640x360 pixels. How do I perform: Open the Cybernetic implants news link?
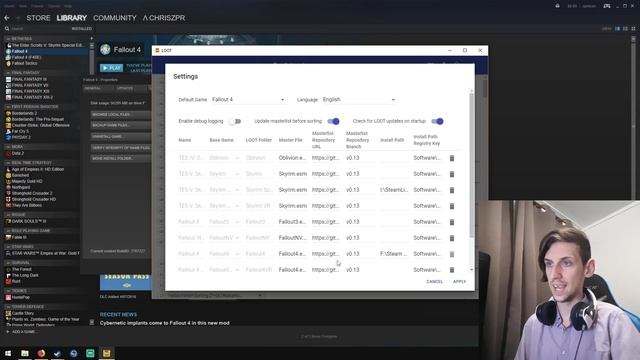(x=164, y=323)
